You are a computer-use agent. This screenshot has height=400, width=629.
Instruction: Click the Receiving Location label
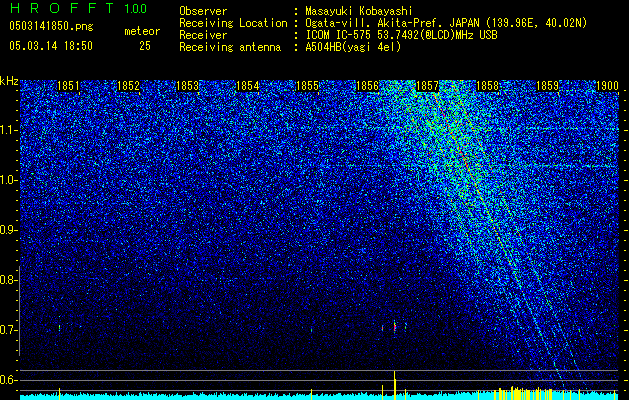click(x=233, y=23)
